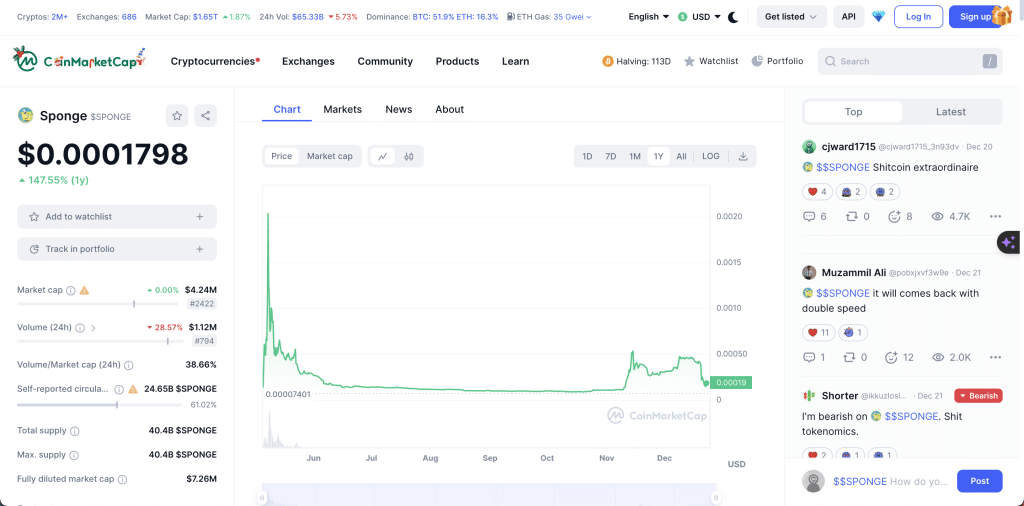This screenshot has width=1024, height=506.
Task: Select the 7D time range
Action: pos(610,156)
